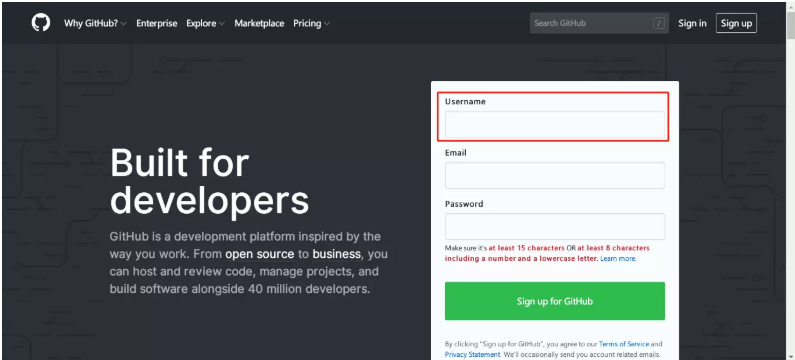Open the Privacy Statement link
Viewport: 795px width, 360px height.
[x=473, y=354]
